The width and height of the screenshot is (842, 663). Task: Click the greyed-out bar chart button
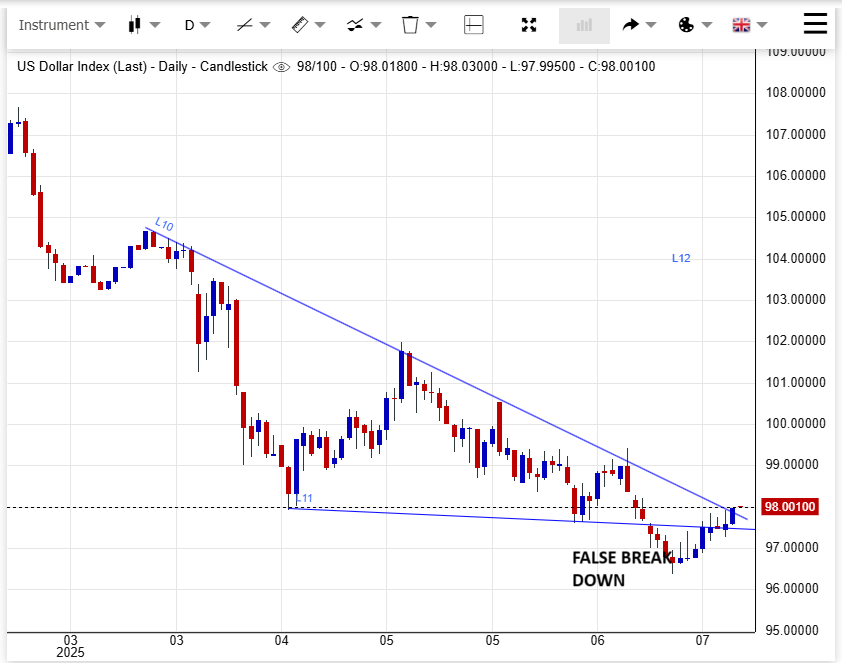[x=584, y=25]
